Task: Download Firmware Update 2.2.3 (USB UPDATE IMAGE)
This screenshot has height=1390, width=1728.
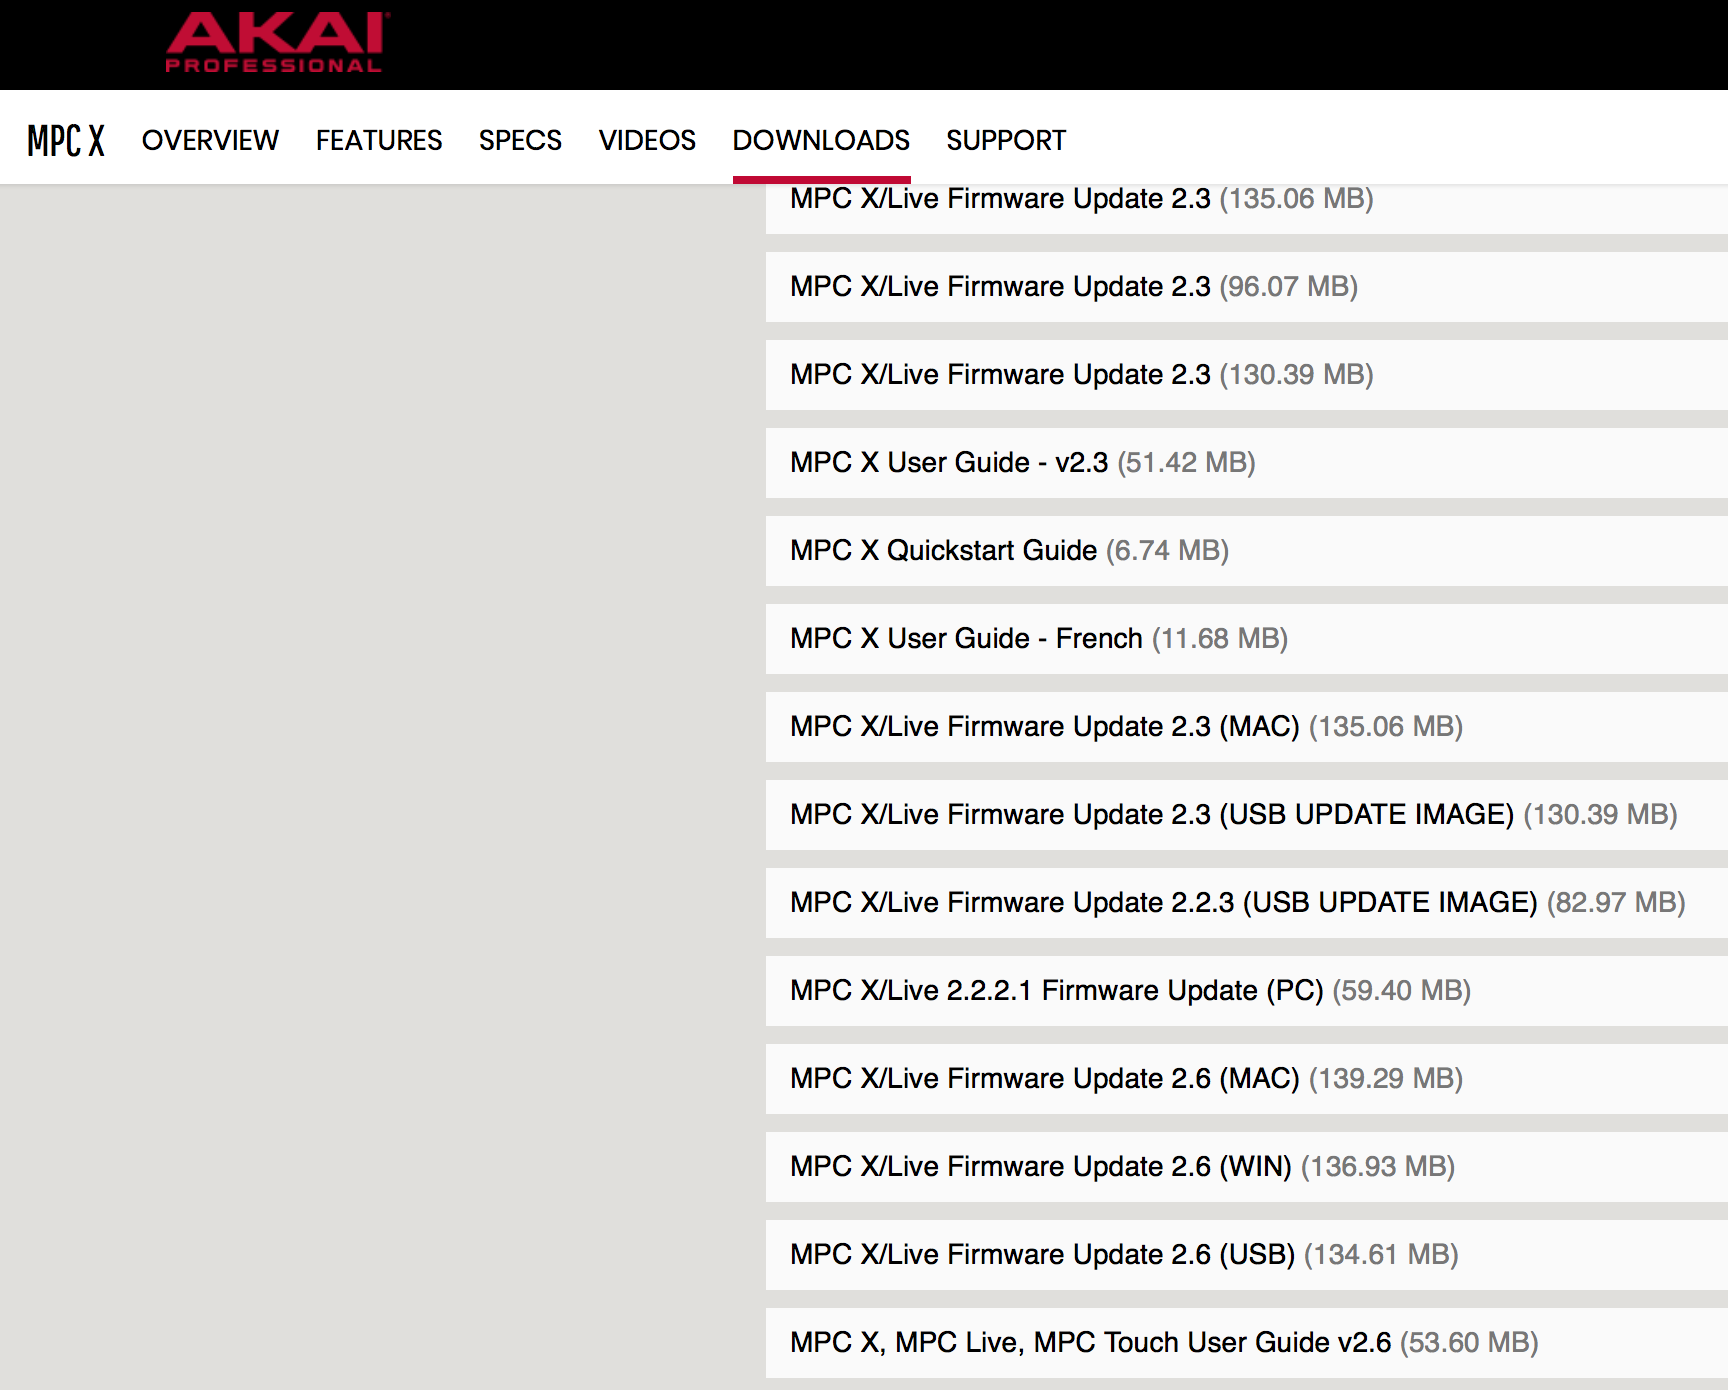Action: pyautogui.click(x=1247, y=903)
